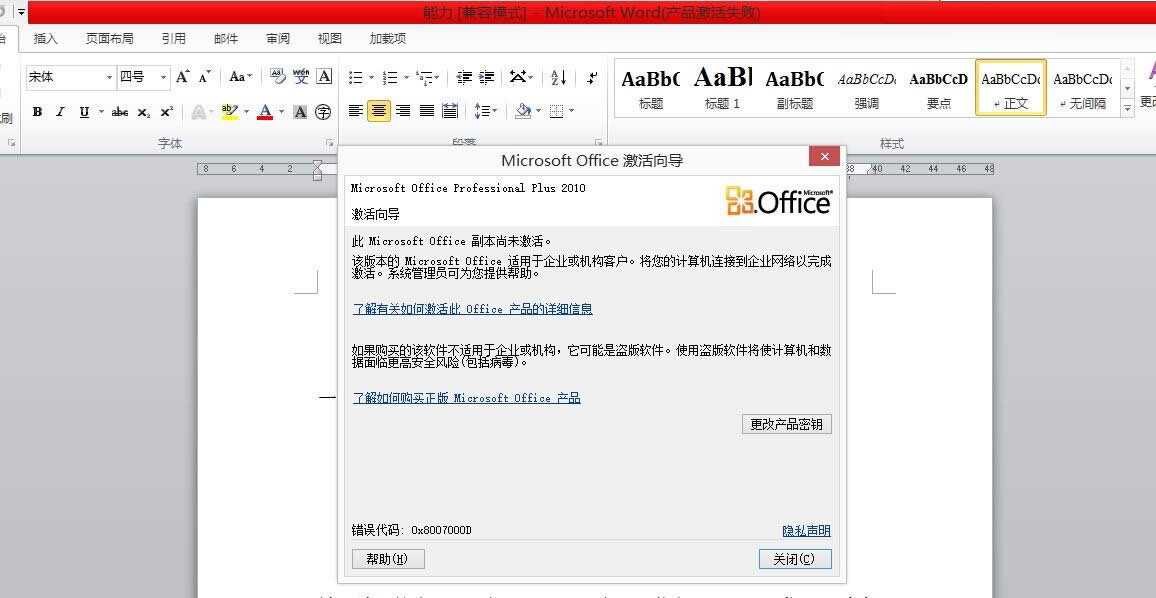Toggle bold formatting
Screen dimensions: 1156x598
[x=37, y=112]
